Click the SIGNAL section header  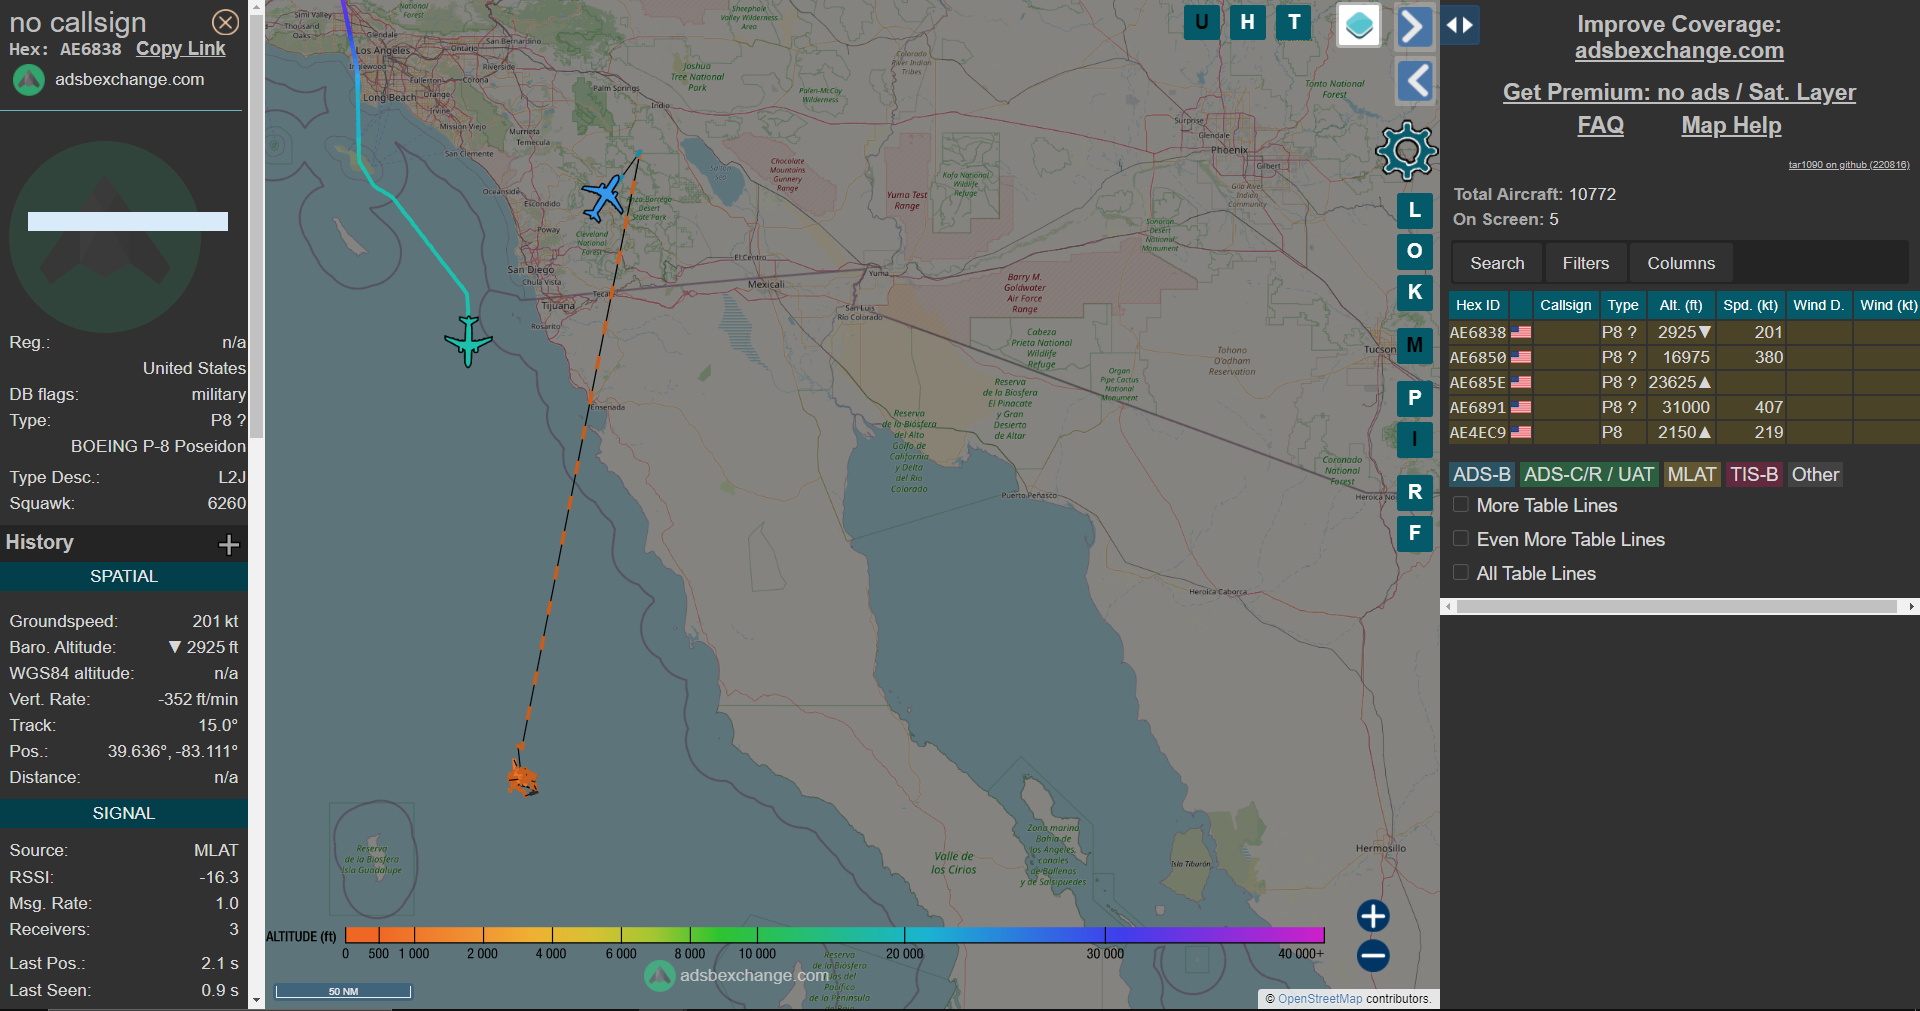tap(124, 813)
